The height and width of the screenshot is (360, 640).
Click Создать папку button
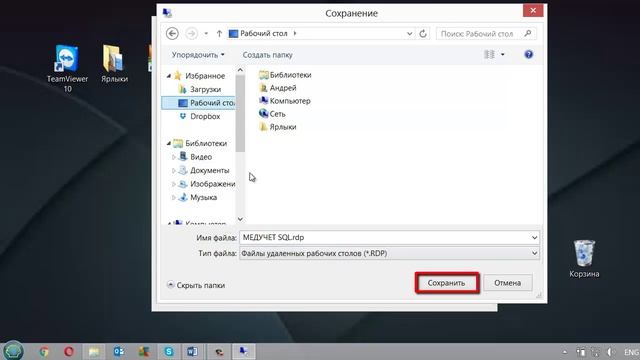(x=267, y=55)
